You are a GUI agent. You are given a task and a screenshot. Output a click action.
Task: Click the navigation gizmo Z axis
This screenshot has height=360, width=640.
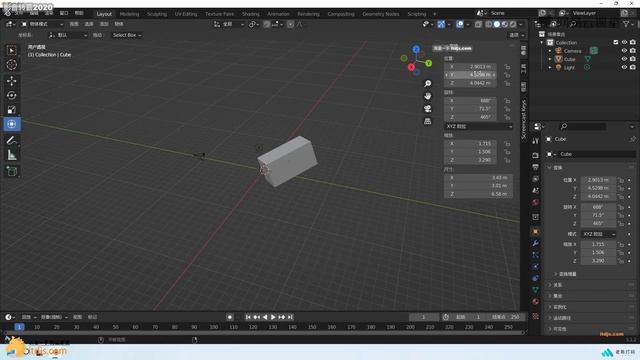click(416, 49)
